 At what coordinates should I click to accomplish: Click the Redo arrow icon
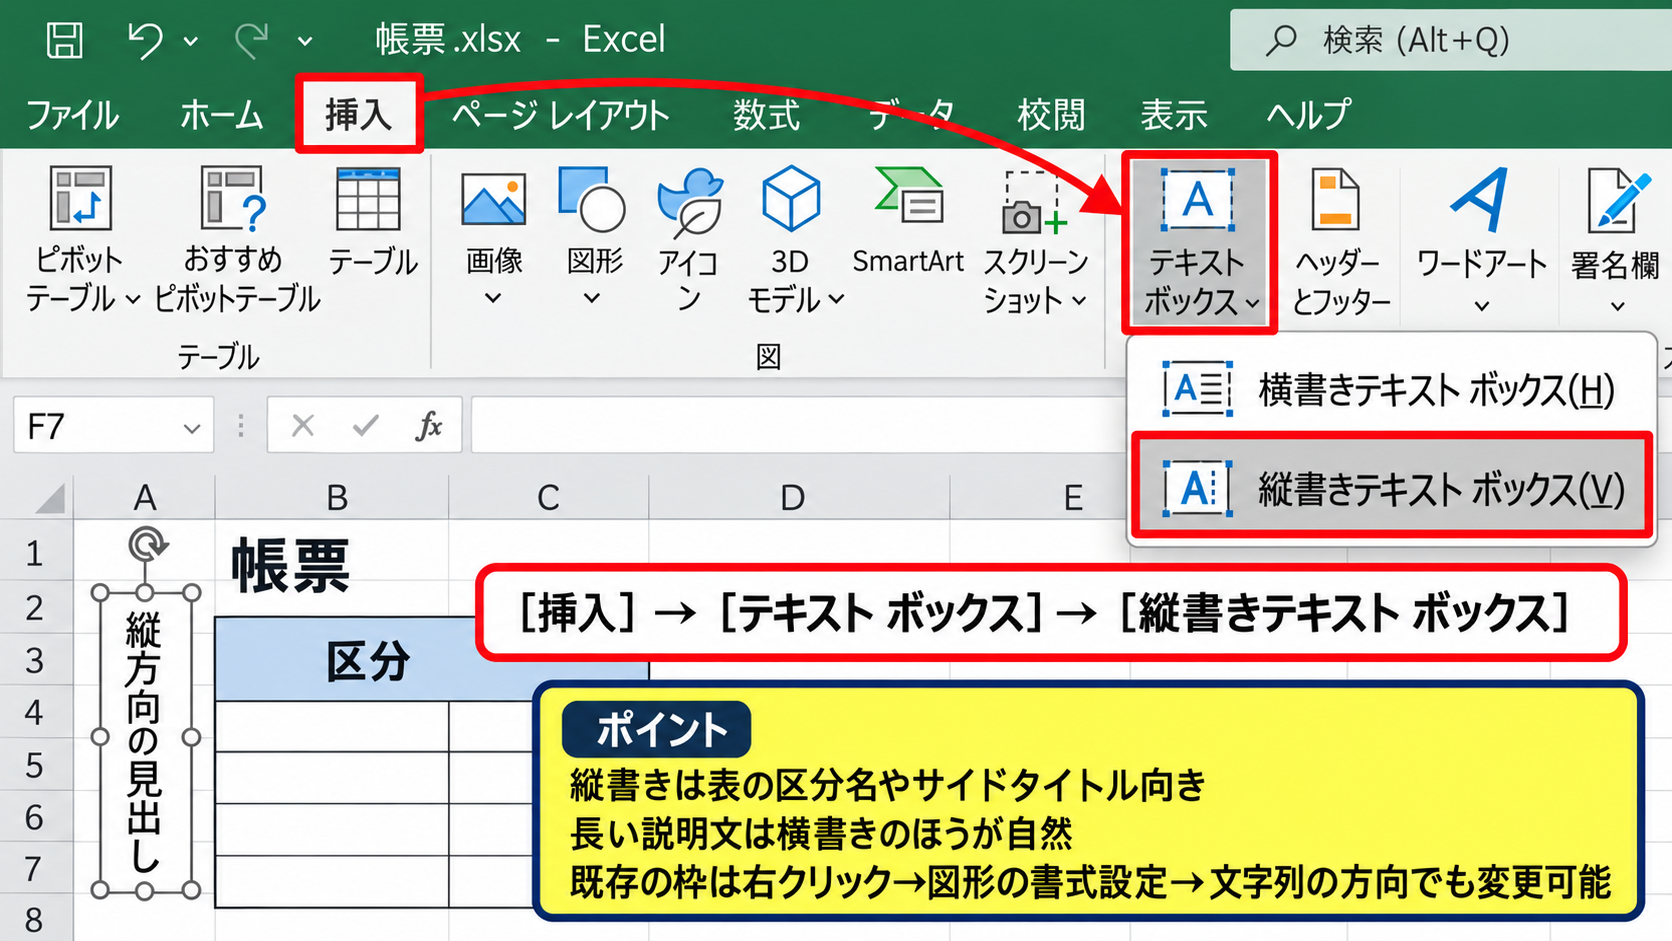click(252, 40)
